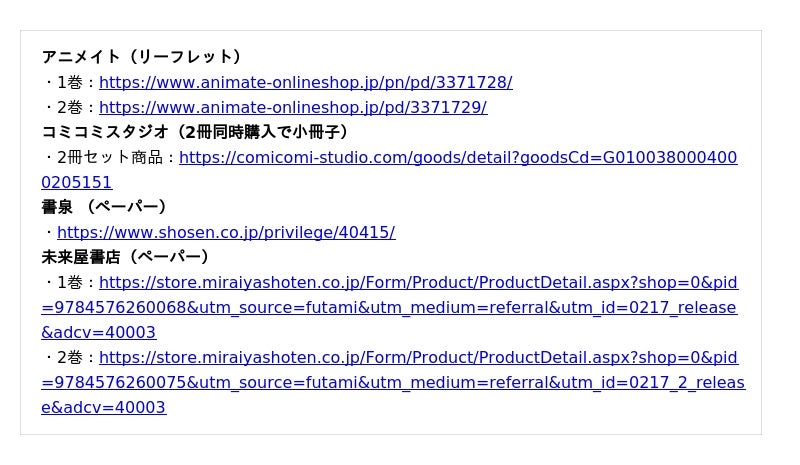Click the 2冊セット商品 label

click(x=112, y=157)
